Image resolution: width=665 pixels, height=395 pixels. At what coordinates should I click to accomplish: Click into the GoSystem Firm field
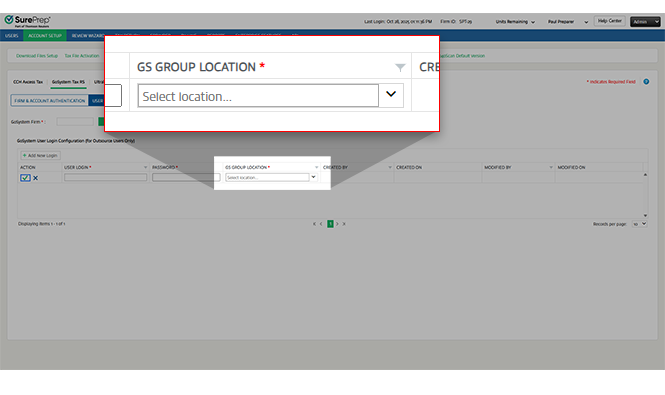tap(75, 122)
